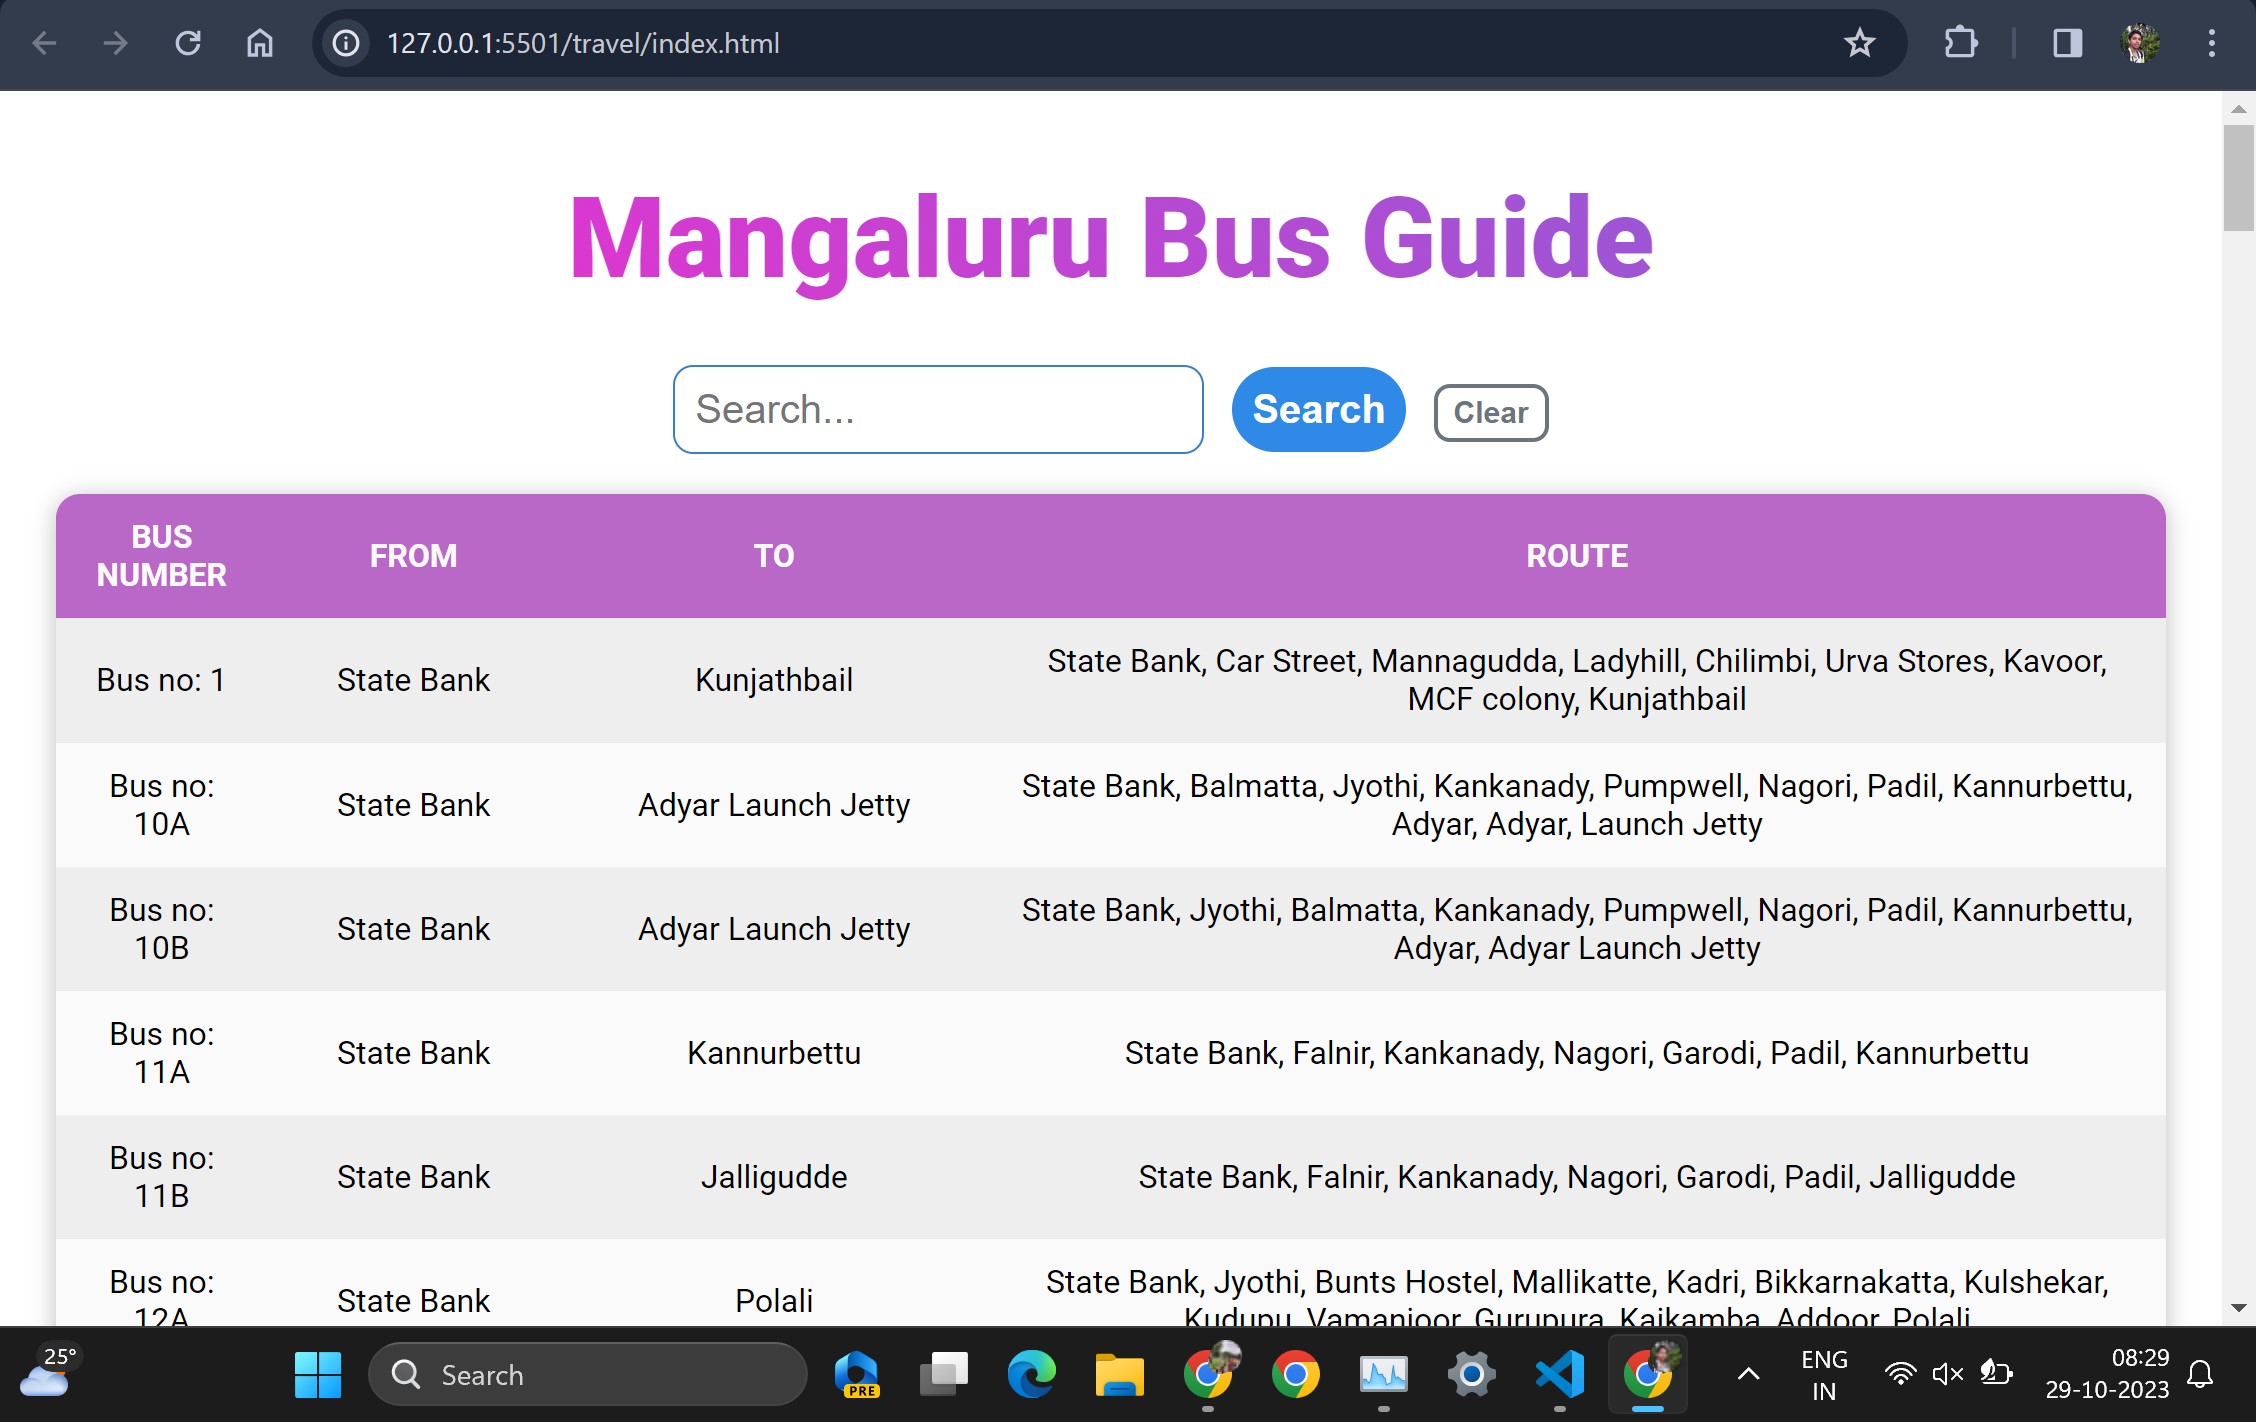
Task: Click the browser home icon
Action: point(260,43)
